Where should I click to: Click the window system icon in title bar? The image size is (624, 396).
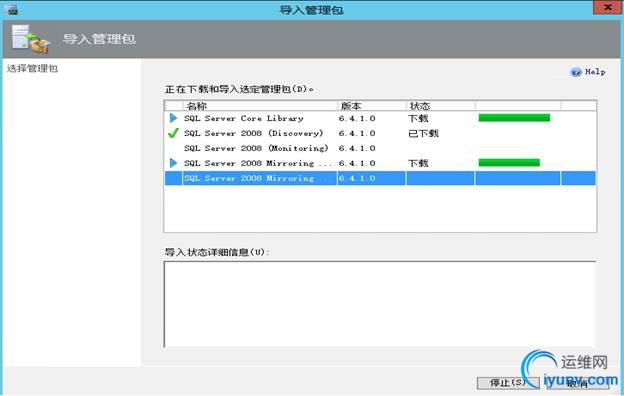[x=12, y=10]
